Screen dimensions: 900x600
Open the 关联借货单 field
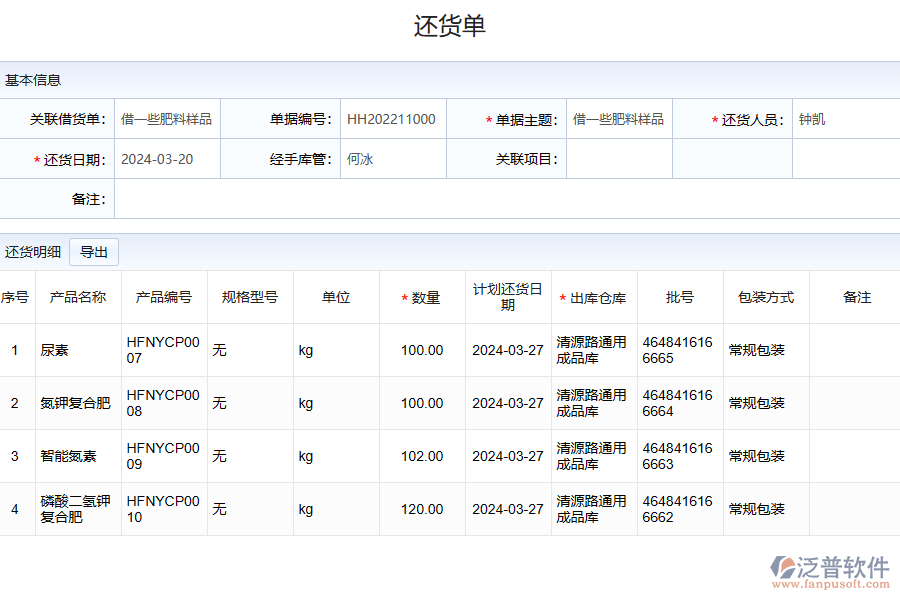[x=167, y=119]
